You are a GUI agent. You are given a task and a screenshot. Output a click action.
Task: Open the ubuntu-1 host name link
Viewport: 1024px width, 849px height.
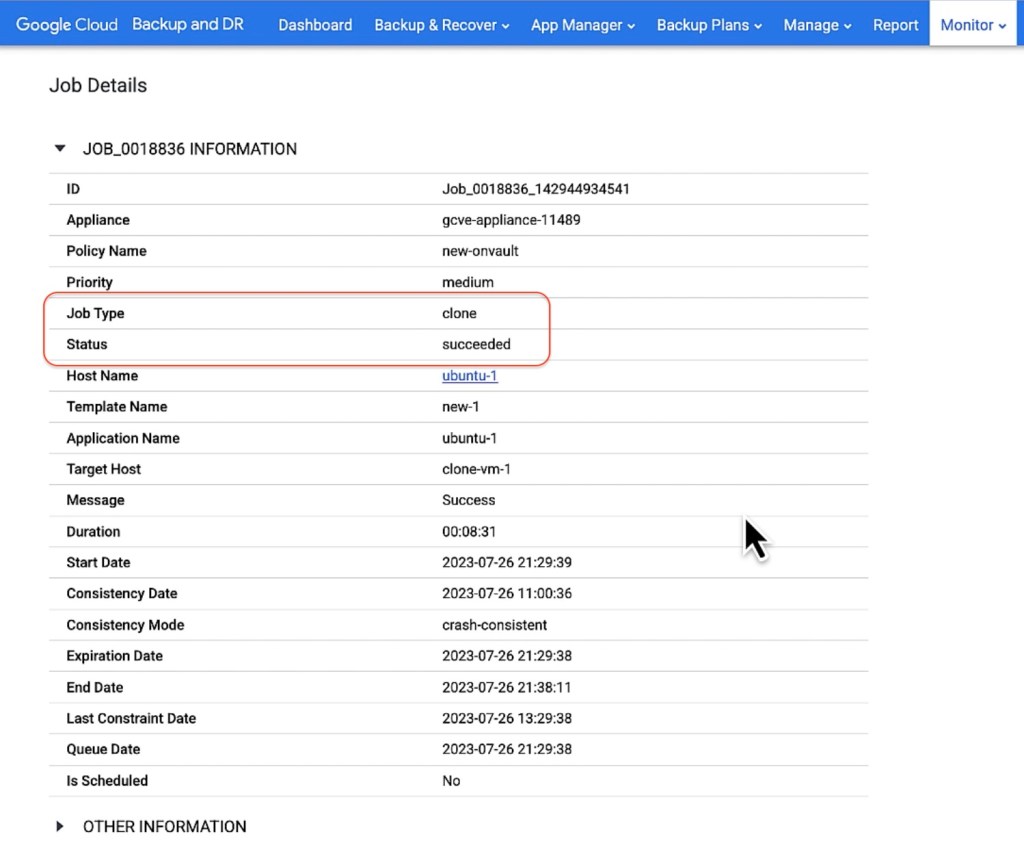click(469, 376)
